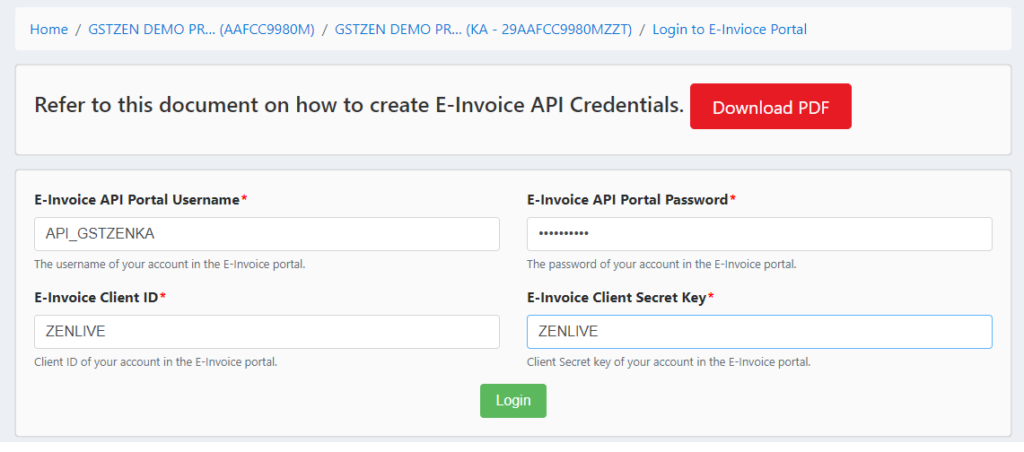Click the Client Secret key help text
Image resolution: width=1024 pixels, height=452 pixels.
669,362
